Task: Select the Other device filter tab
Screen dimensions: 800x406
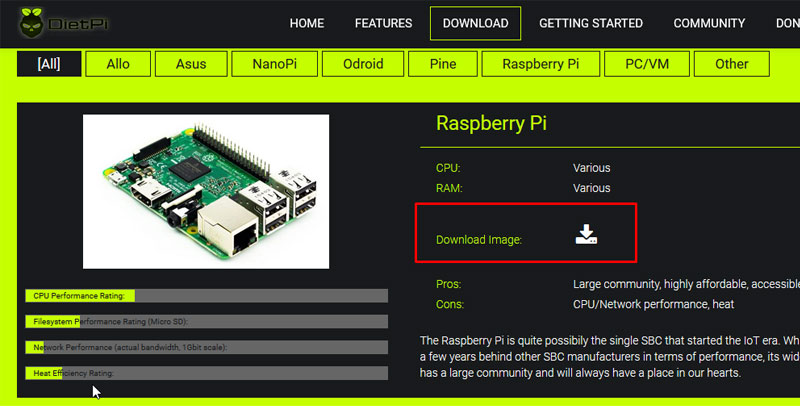Action: pos(732,64)
